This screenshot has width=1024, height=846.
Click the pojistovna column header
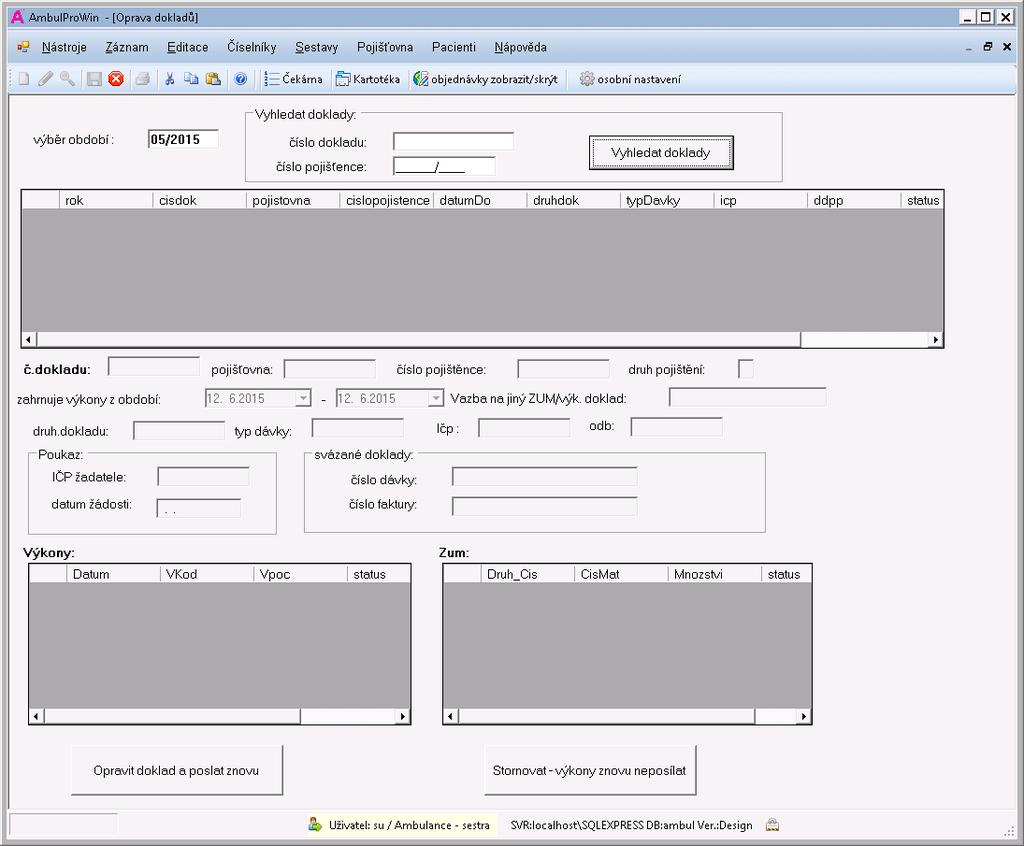coord(293,201)
